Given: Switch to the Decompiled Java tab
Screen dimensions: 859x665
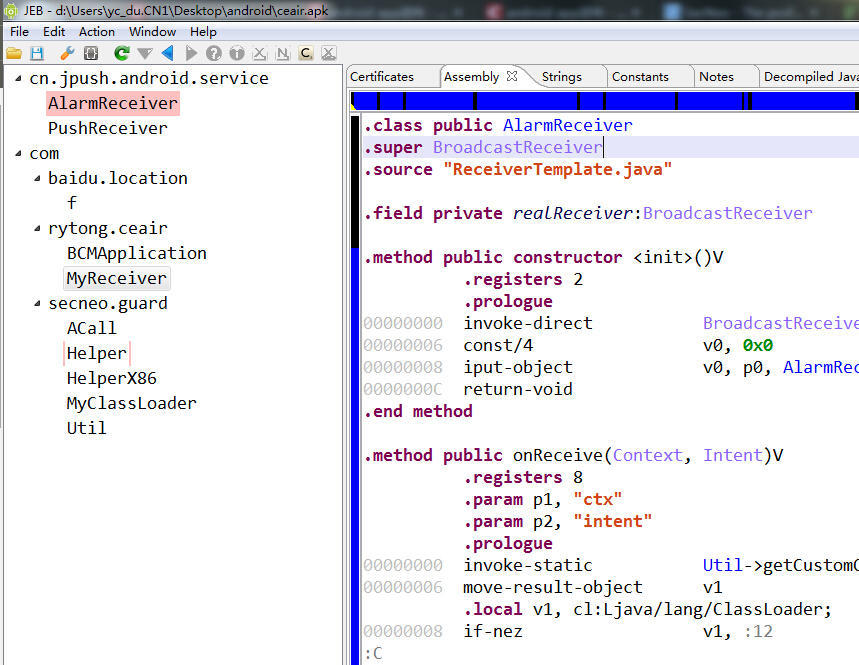Looking at the screenshot, I should tap(810, 77).
